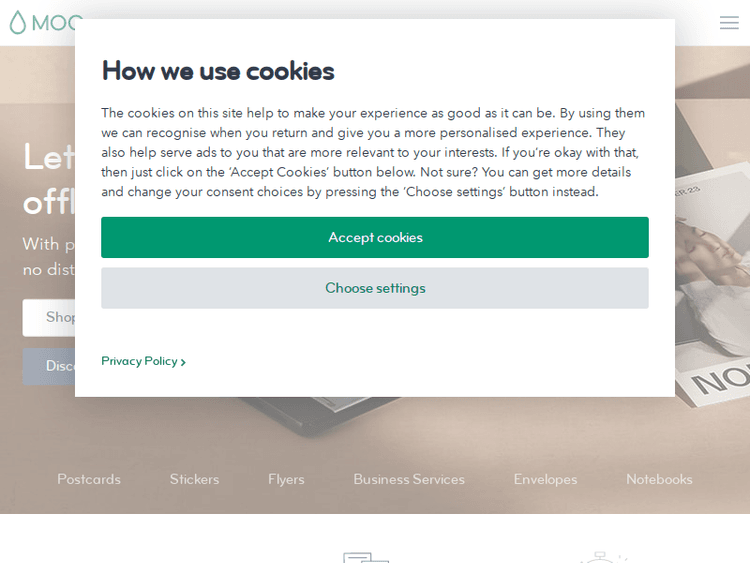Image resolution: width=750 pixels, height=563 pixels.
Task: Click the cookie description paragraph text
Action: point(374,152)
